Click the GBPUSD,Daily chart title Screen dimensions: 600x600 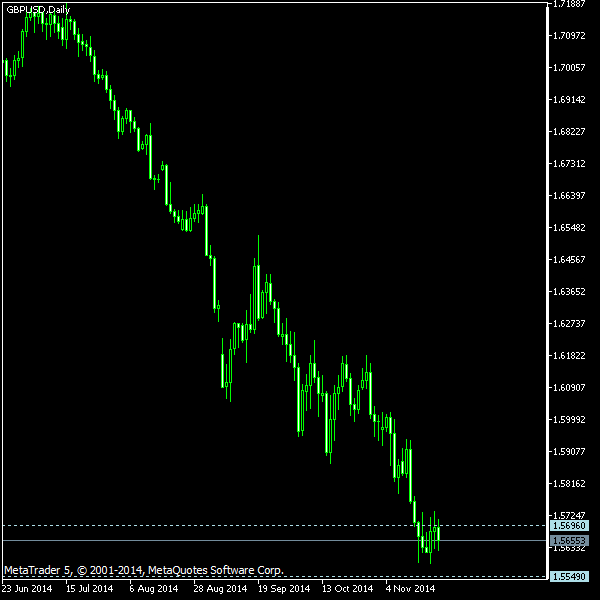(x=38, y=10)
